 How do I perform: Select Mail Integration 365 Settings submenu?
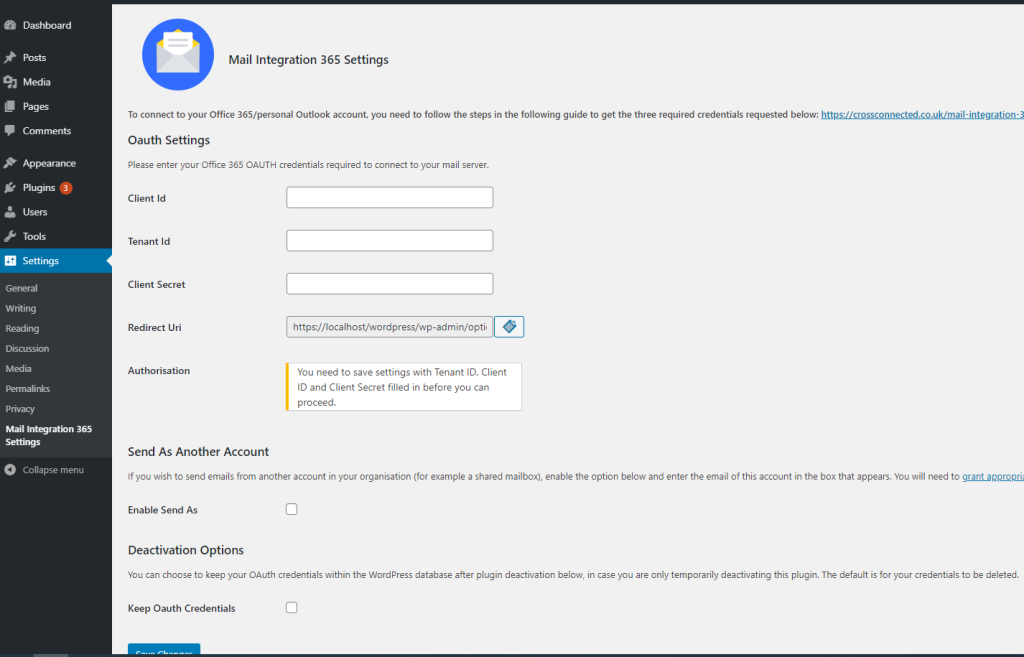pyautogui.click(x=49, y=436)
